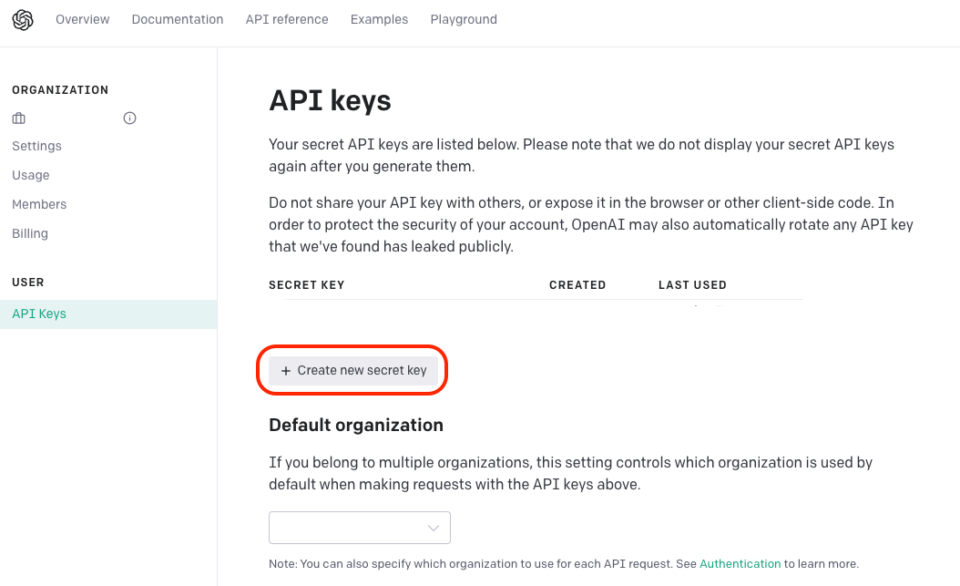This screenshot has height=586, width=960.
Task: Click the organization briefcase icon
Action: pos(18,117)
